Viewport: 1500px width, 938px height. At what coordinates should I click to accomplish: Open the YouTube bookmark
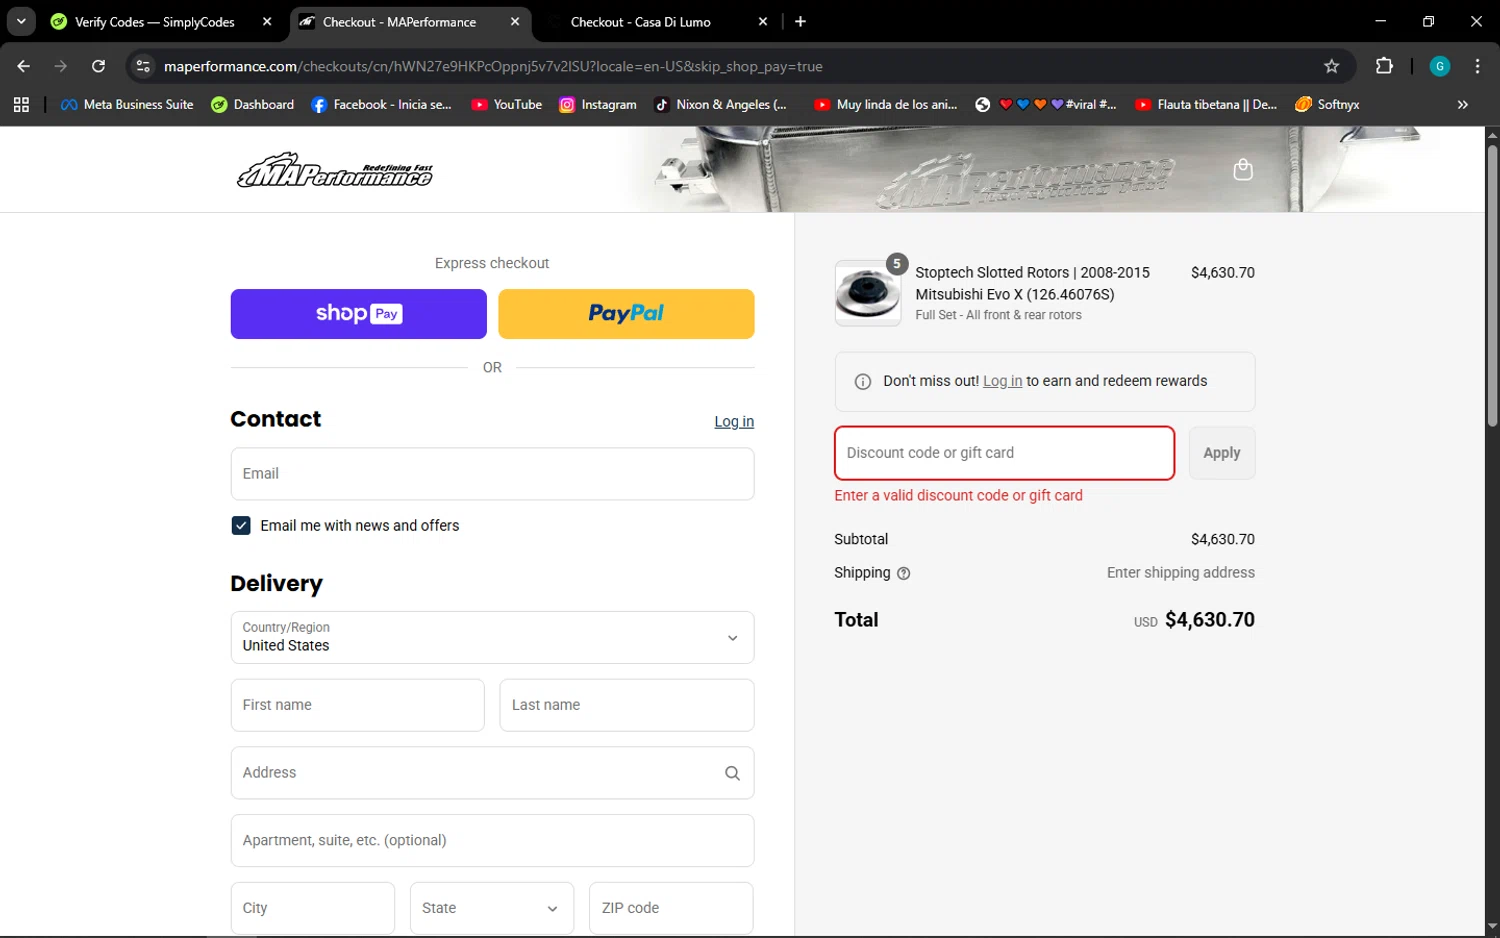pos(506,104)
